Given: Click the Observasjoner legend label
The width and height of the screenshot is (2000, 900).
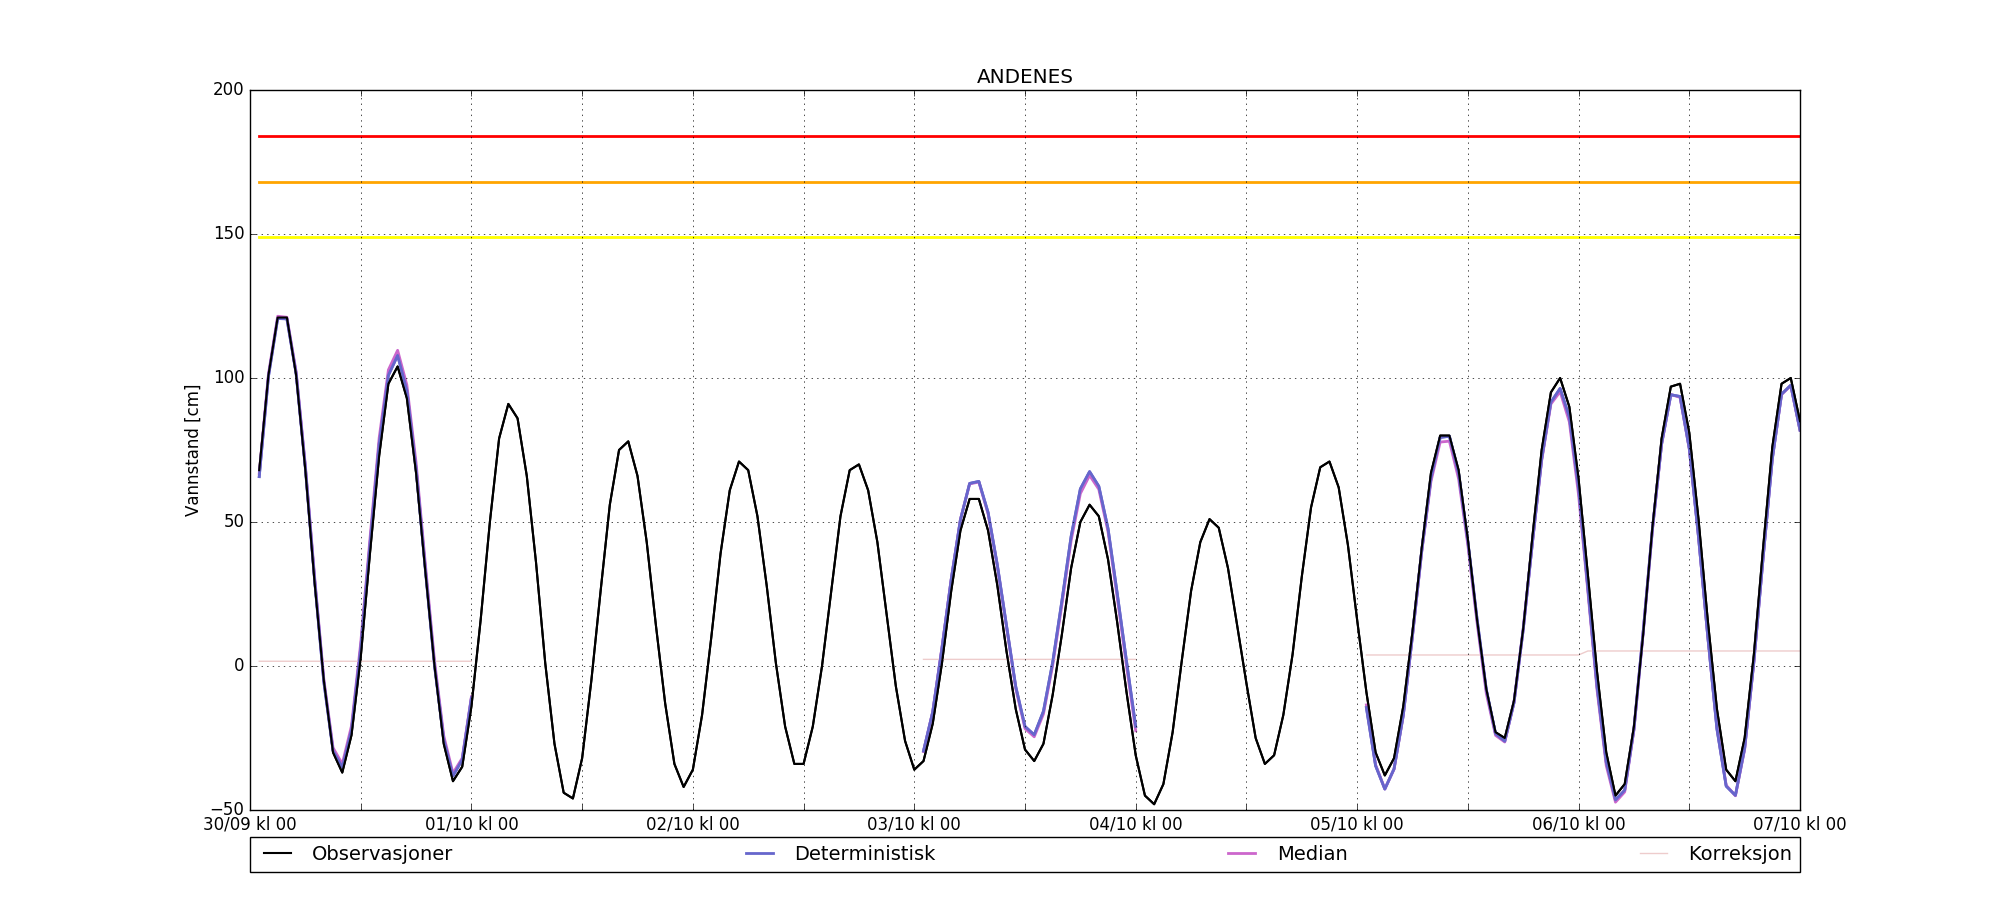Looking at the screenshot, I should (381, 854).
